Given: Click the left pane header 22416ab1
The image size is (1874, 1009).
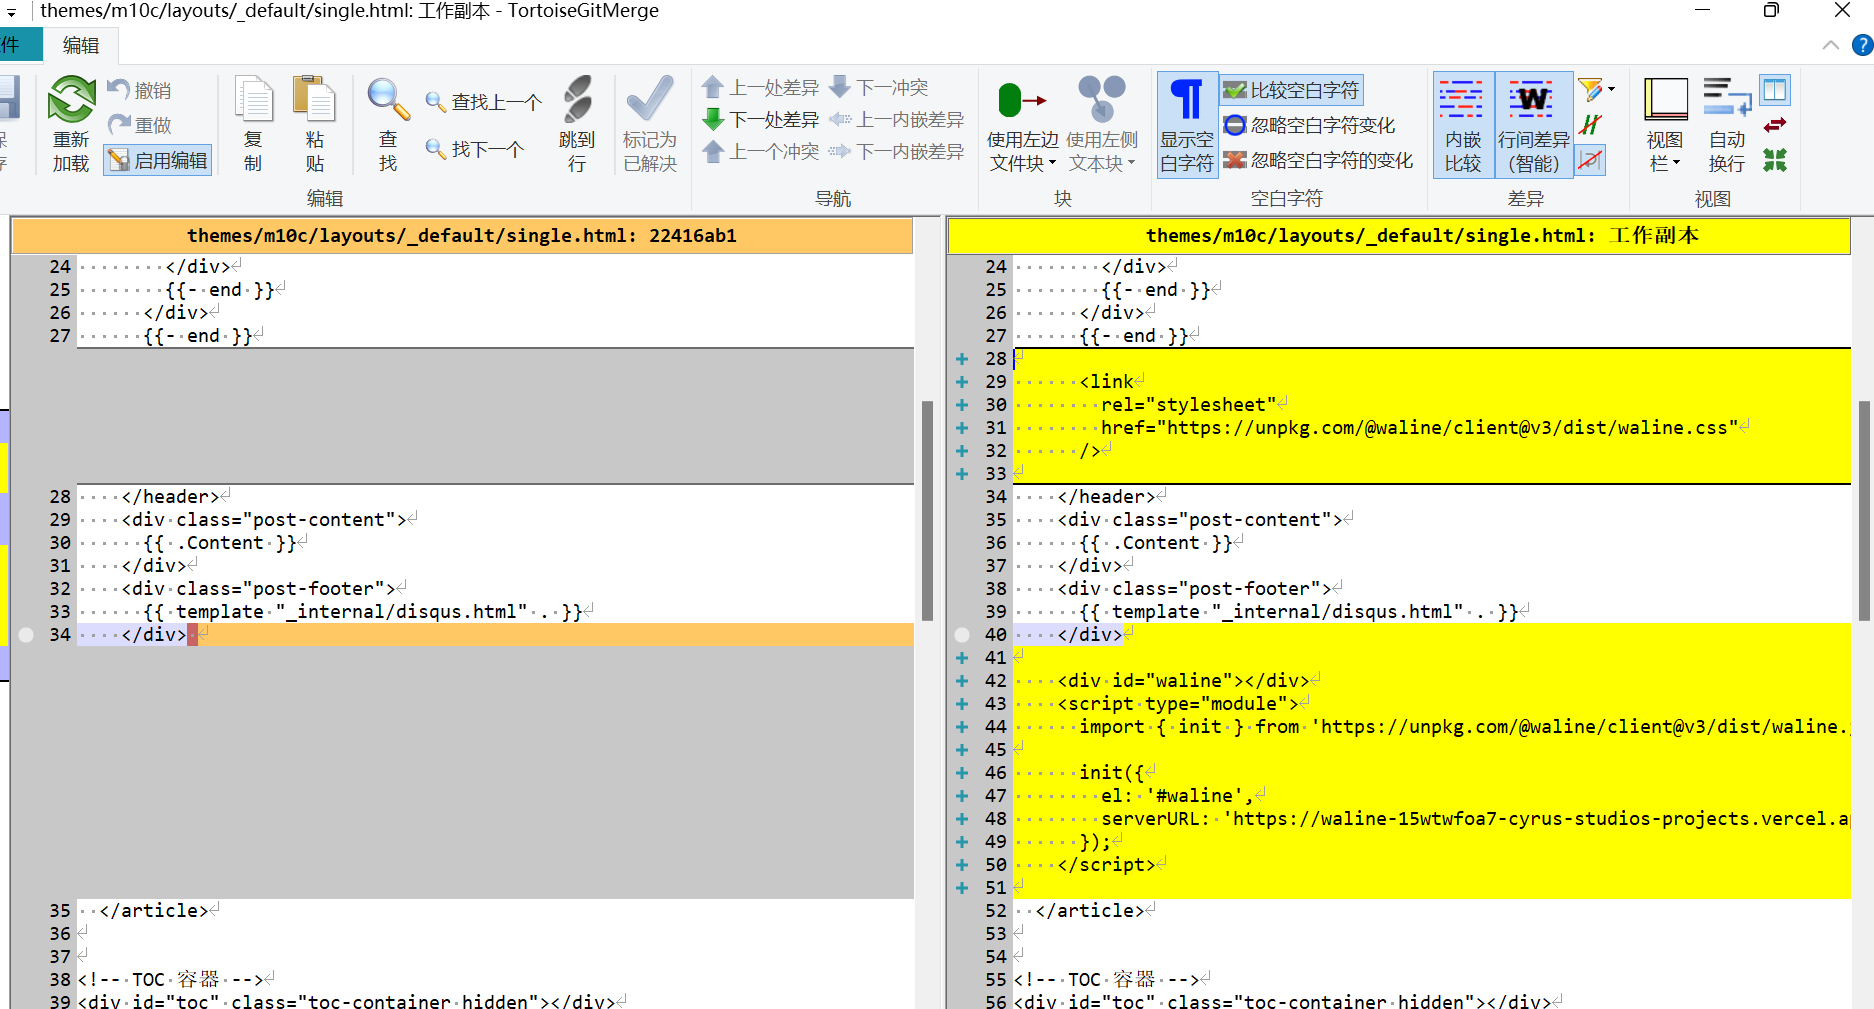Looking at the screenshot, I should point(462,236).
